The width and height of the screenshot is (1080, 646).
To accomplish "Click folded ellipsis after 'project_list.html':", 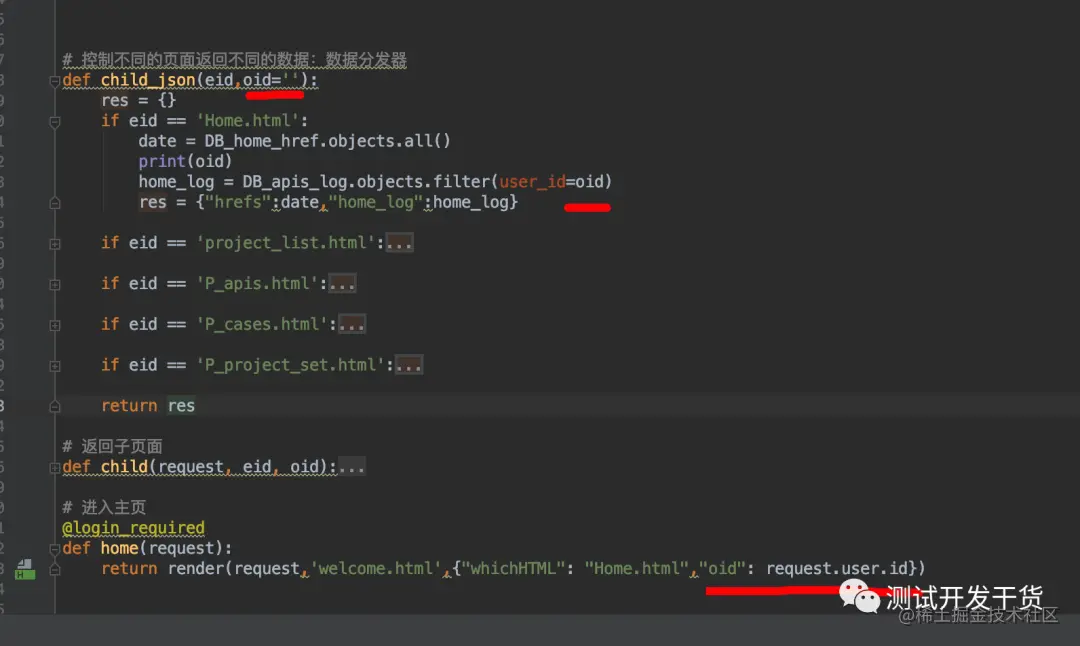I will pos(399,243).
